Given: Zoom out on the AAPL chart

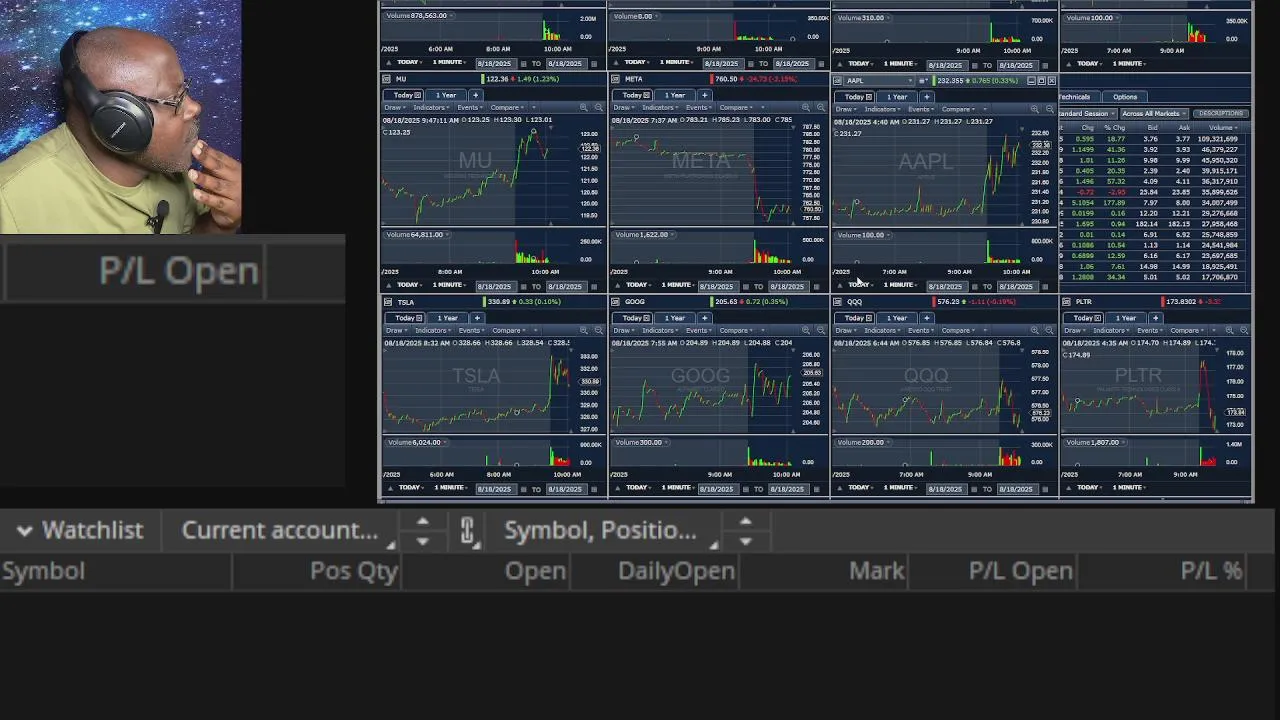Looking at the screenshot, I should click(1049, 109).
